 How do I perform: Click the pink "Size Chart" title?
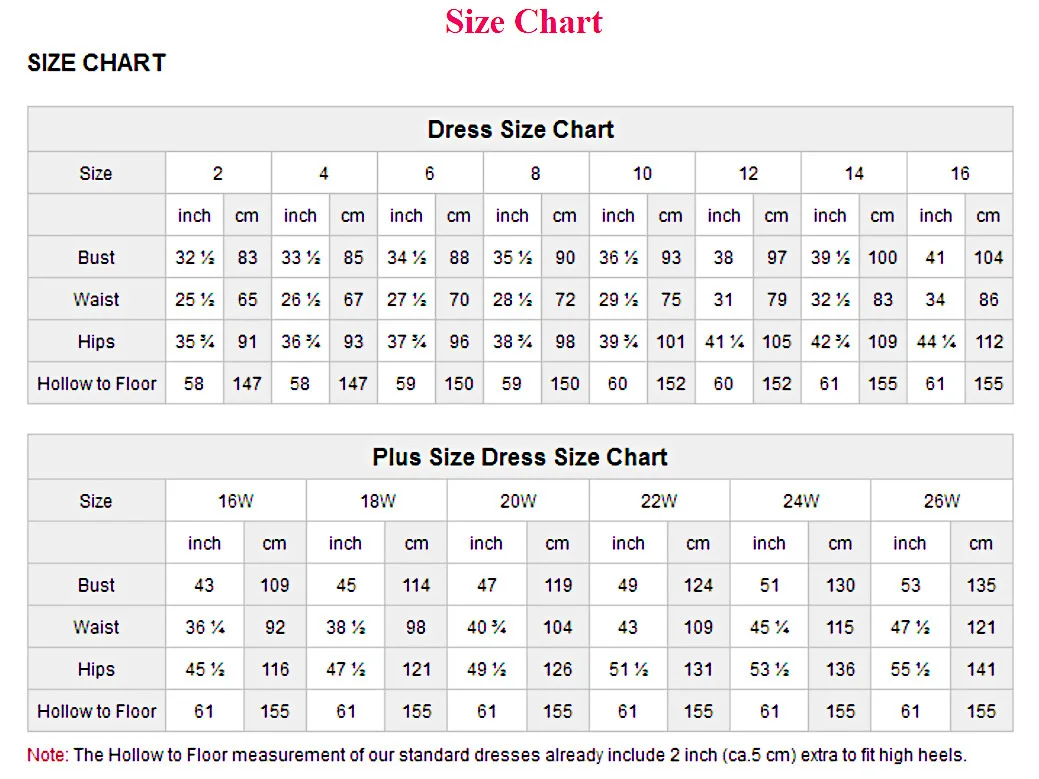coord(524,22)
